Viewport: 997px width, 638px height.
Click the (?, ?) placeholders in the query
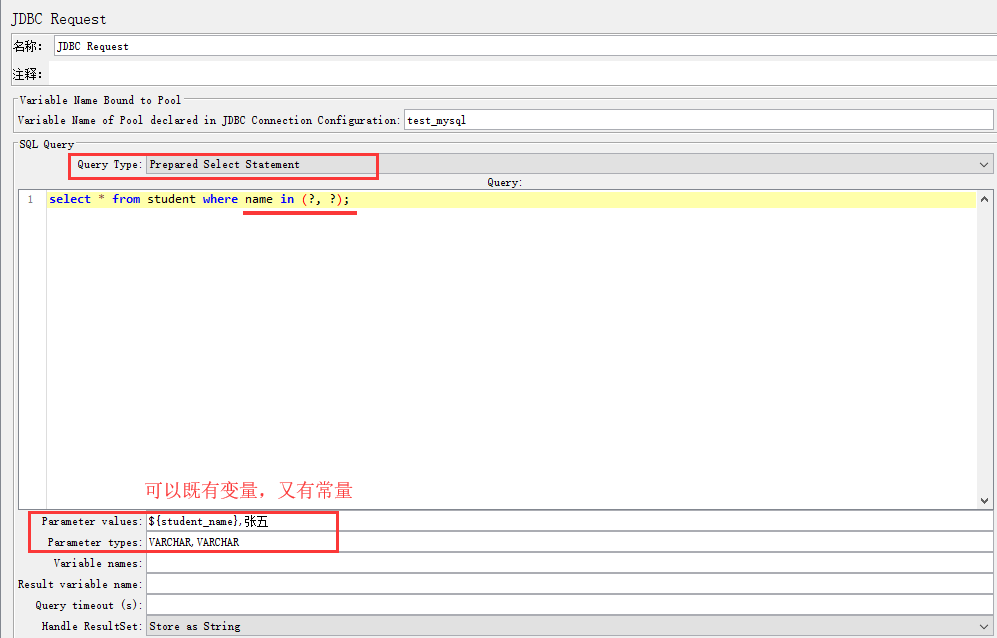[x=324, y=199]
